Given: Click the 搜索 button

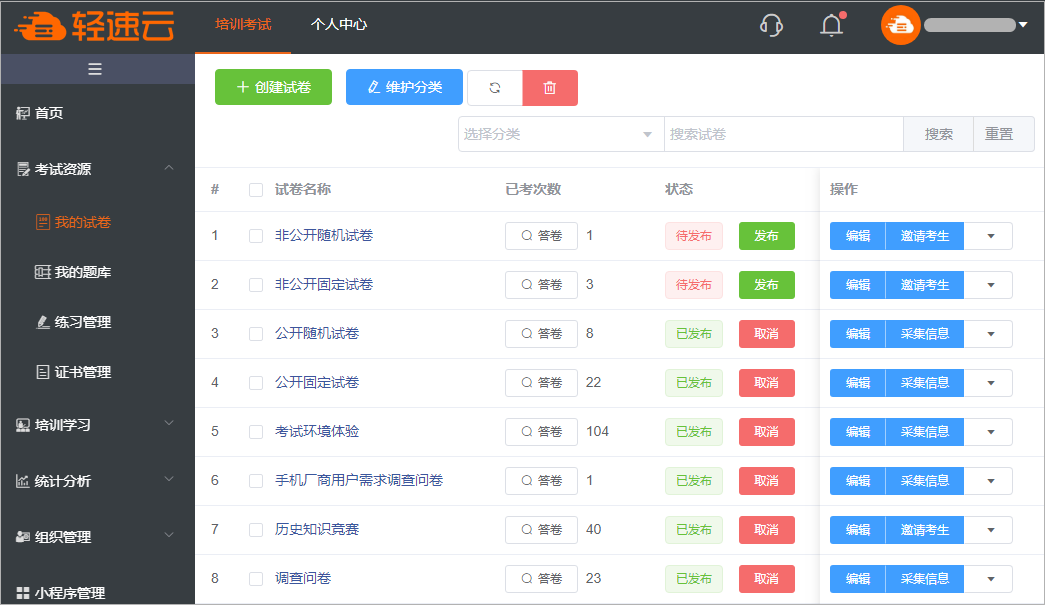Looking at the screenshot, I should click(x=938, y=134).
